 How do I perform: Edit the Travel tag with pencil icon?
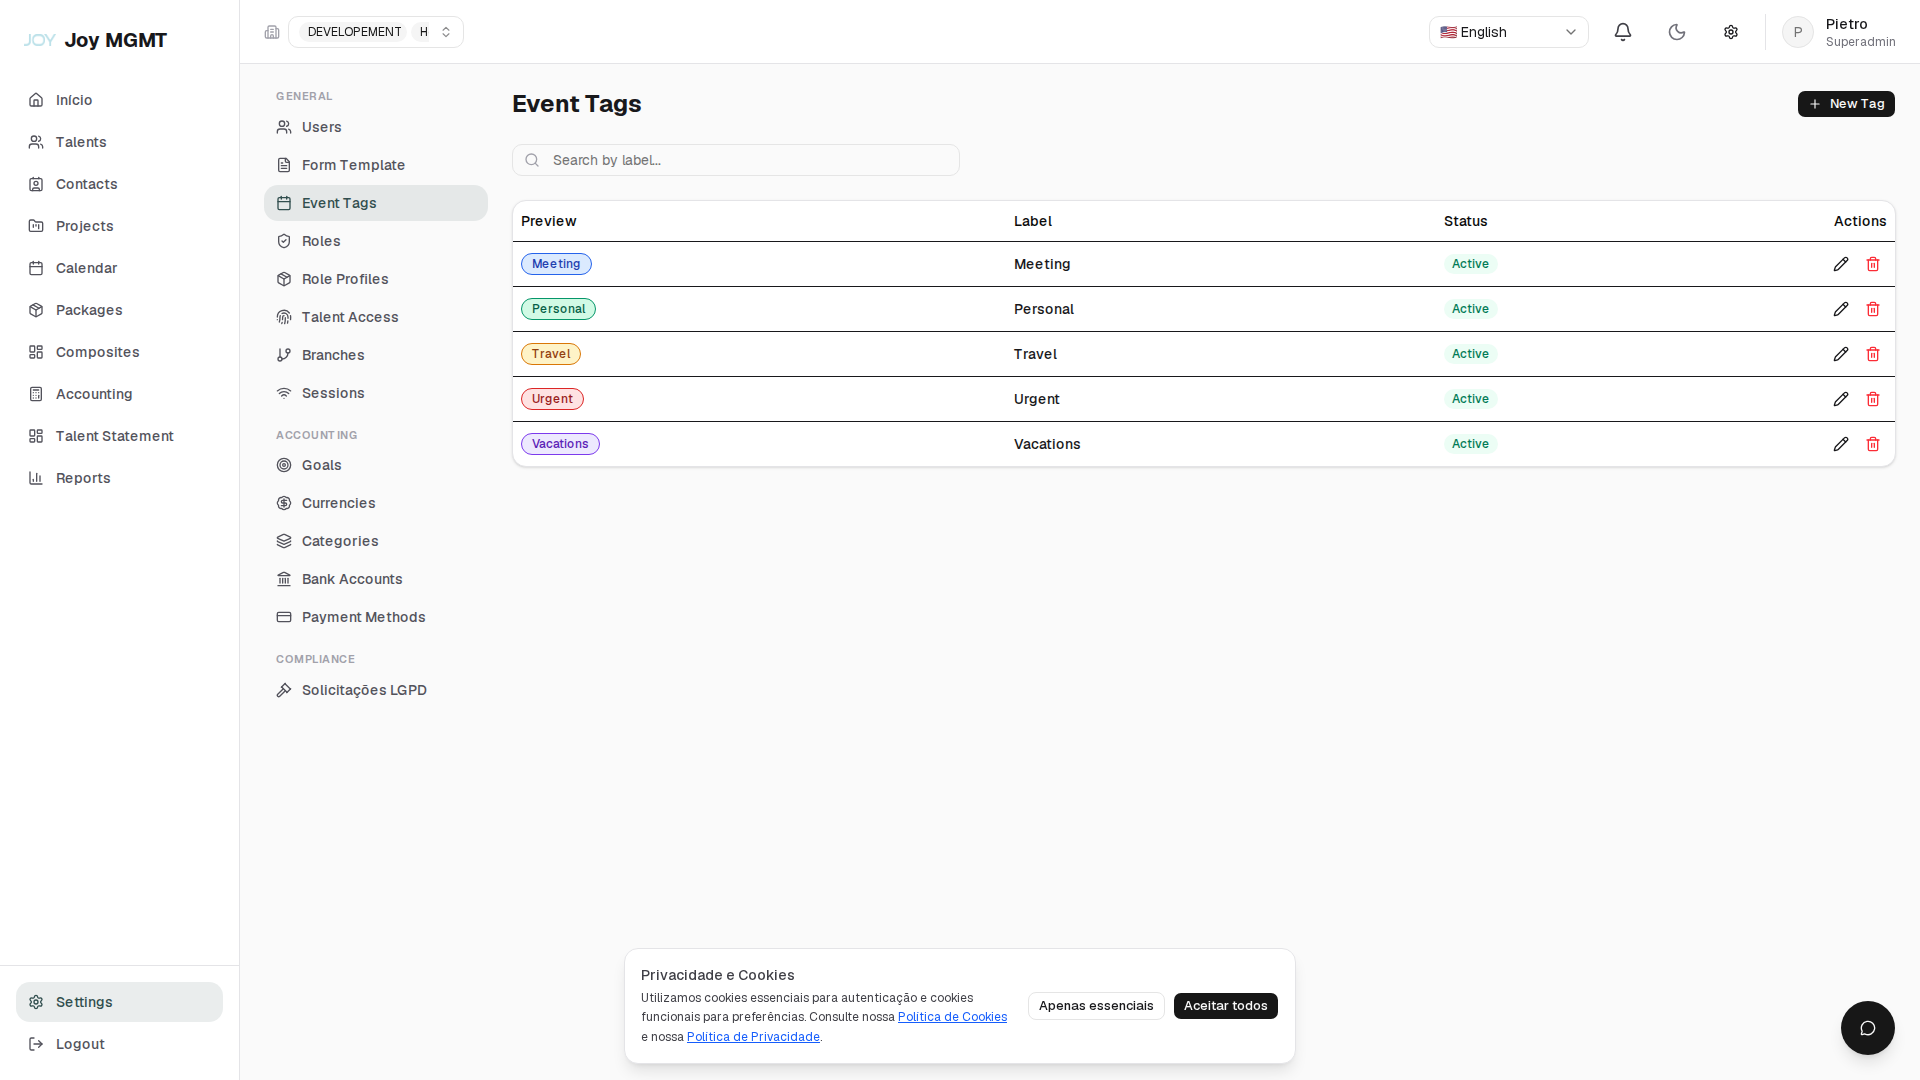(1841, 354)
